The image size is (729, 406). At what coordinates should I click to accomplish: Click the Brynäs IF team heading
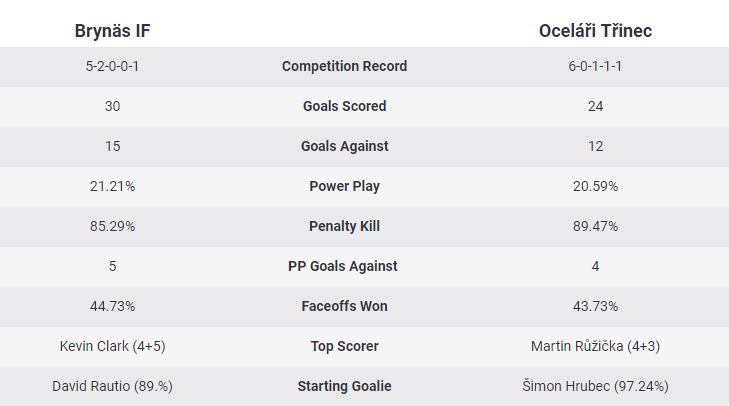click(112, 31)
